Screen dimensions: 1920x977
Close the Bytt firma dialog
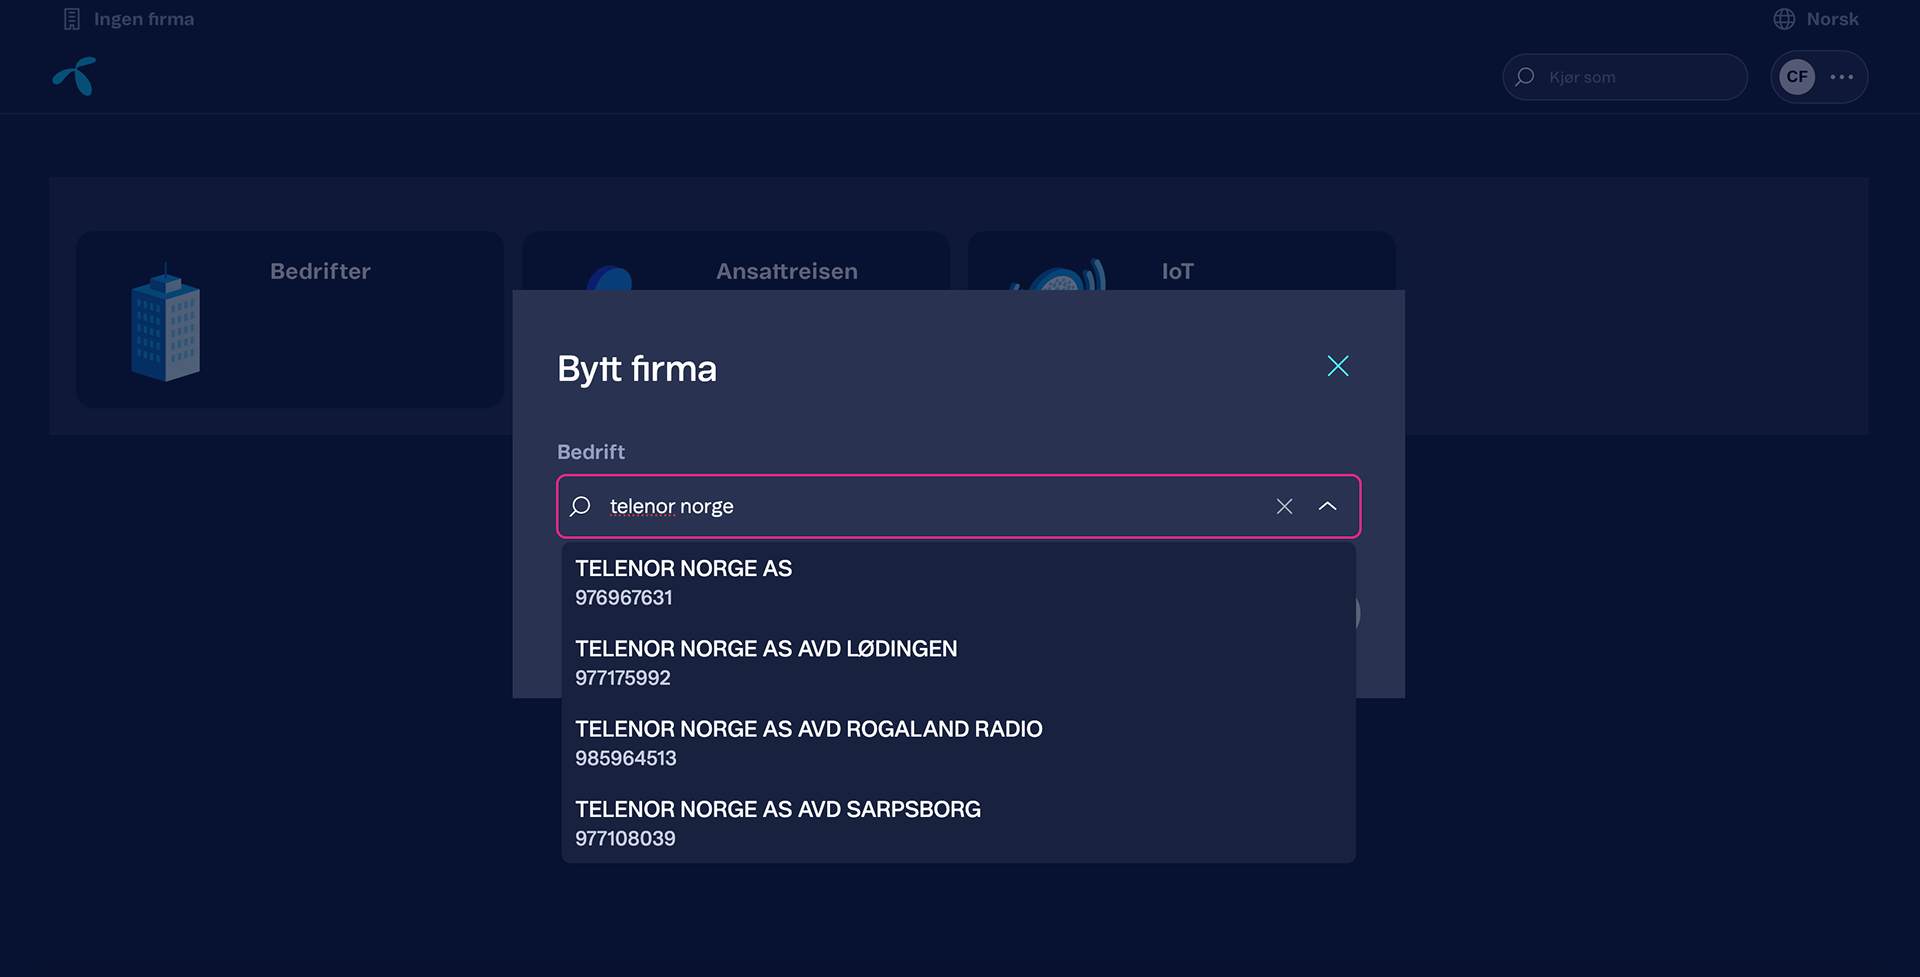coord(1338,366)
